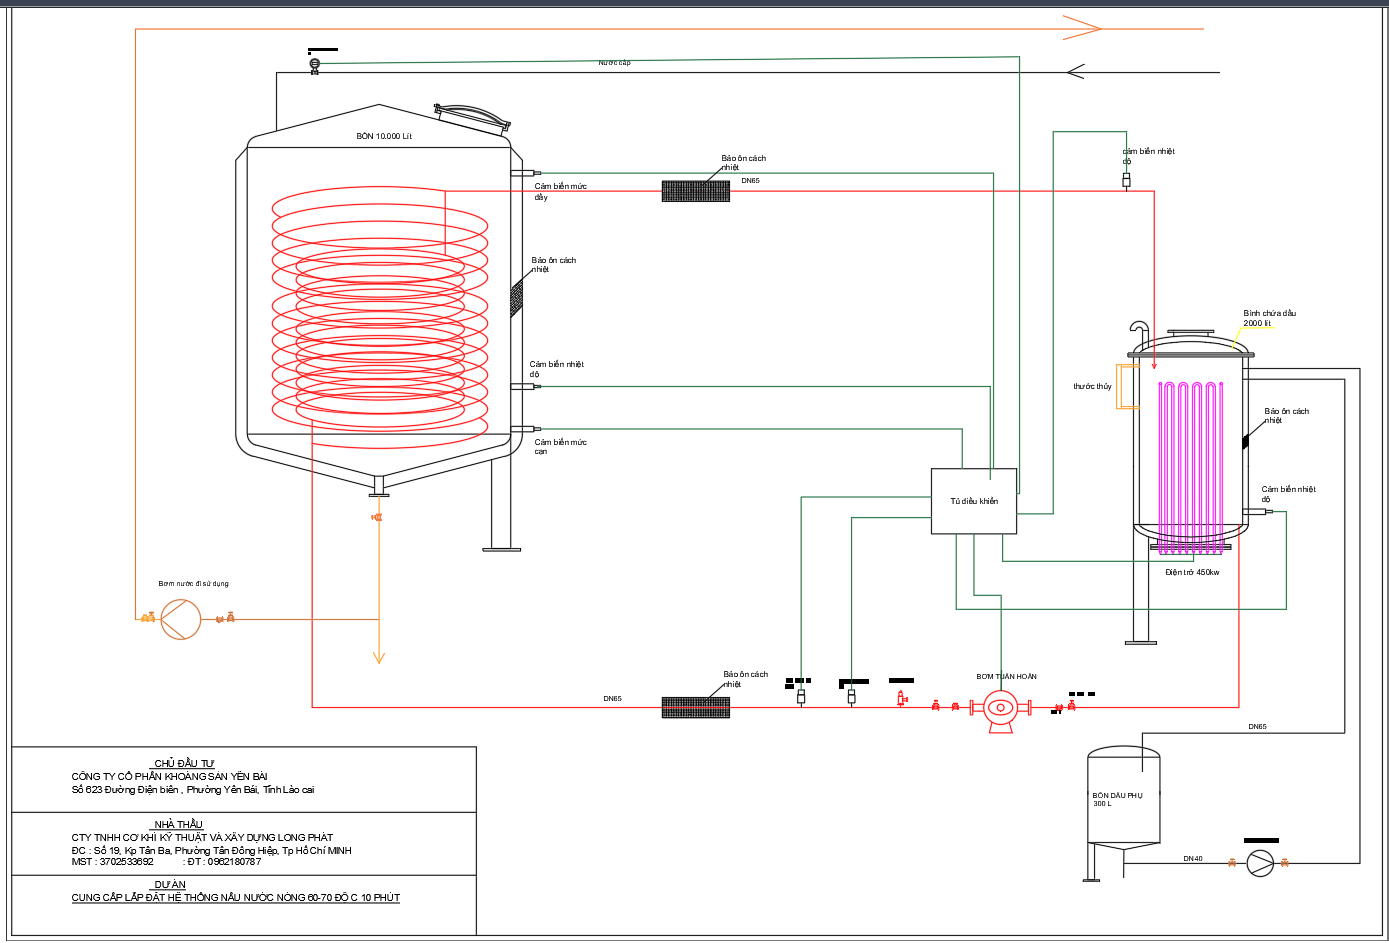1389x943 pixels.
Task: Click the BỒN 10.000 Lít label
Action: (384, 136)
